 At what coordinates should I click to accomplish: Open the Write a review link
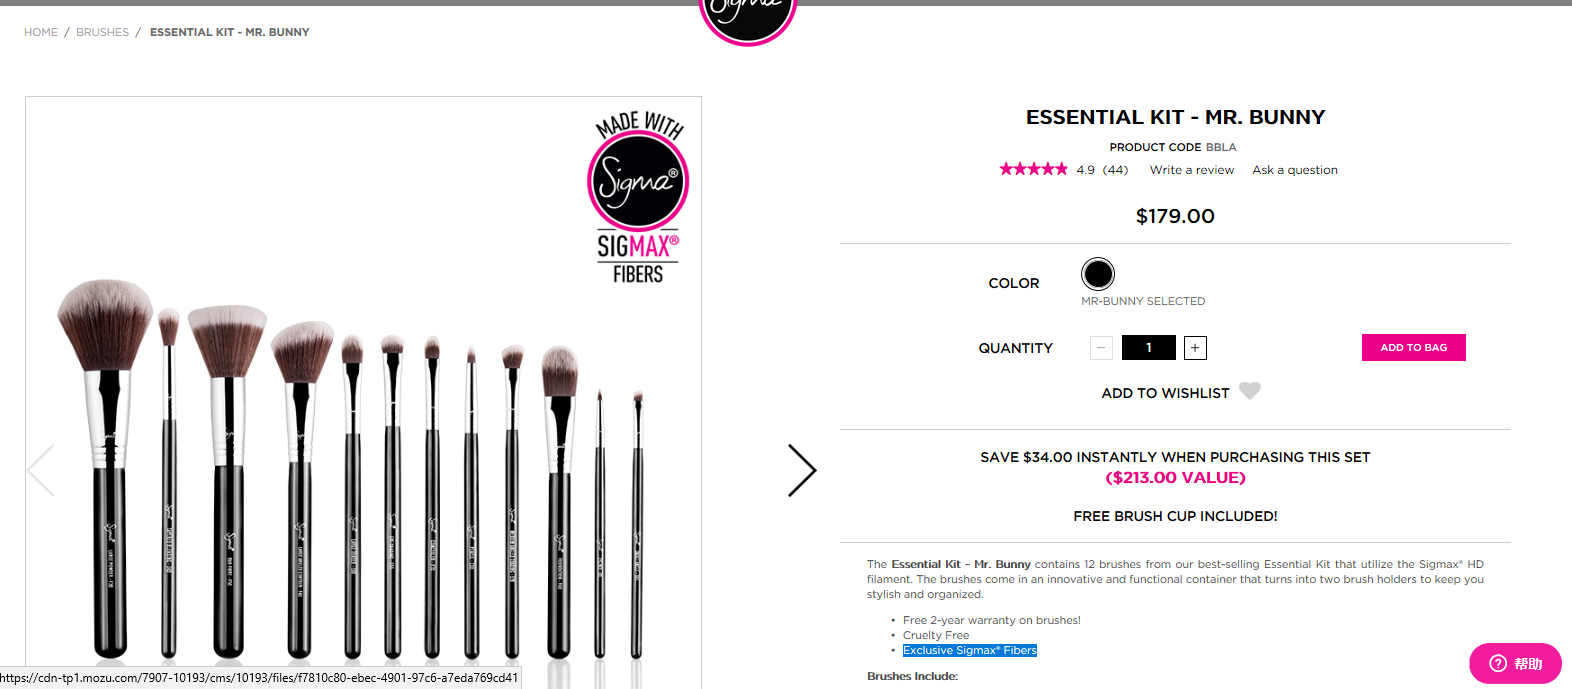(1192, 170)
